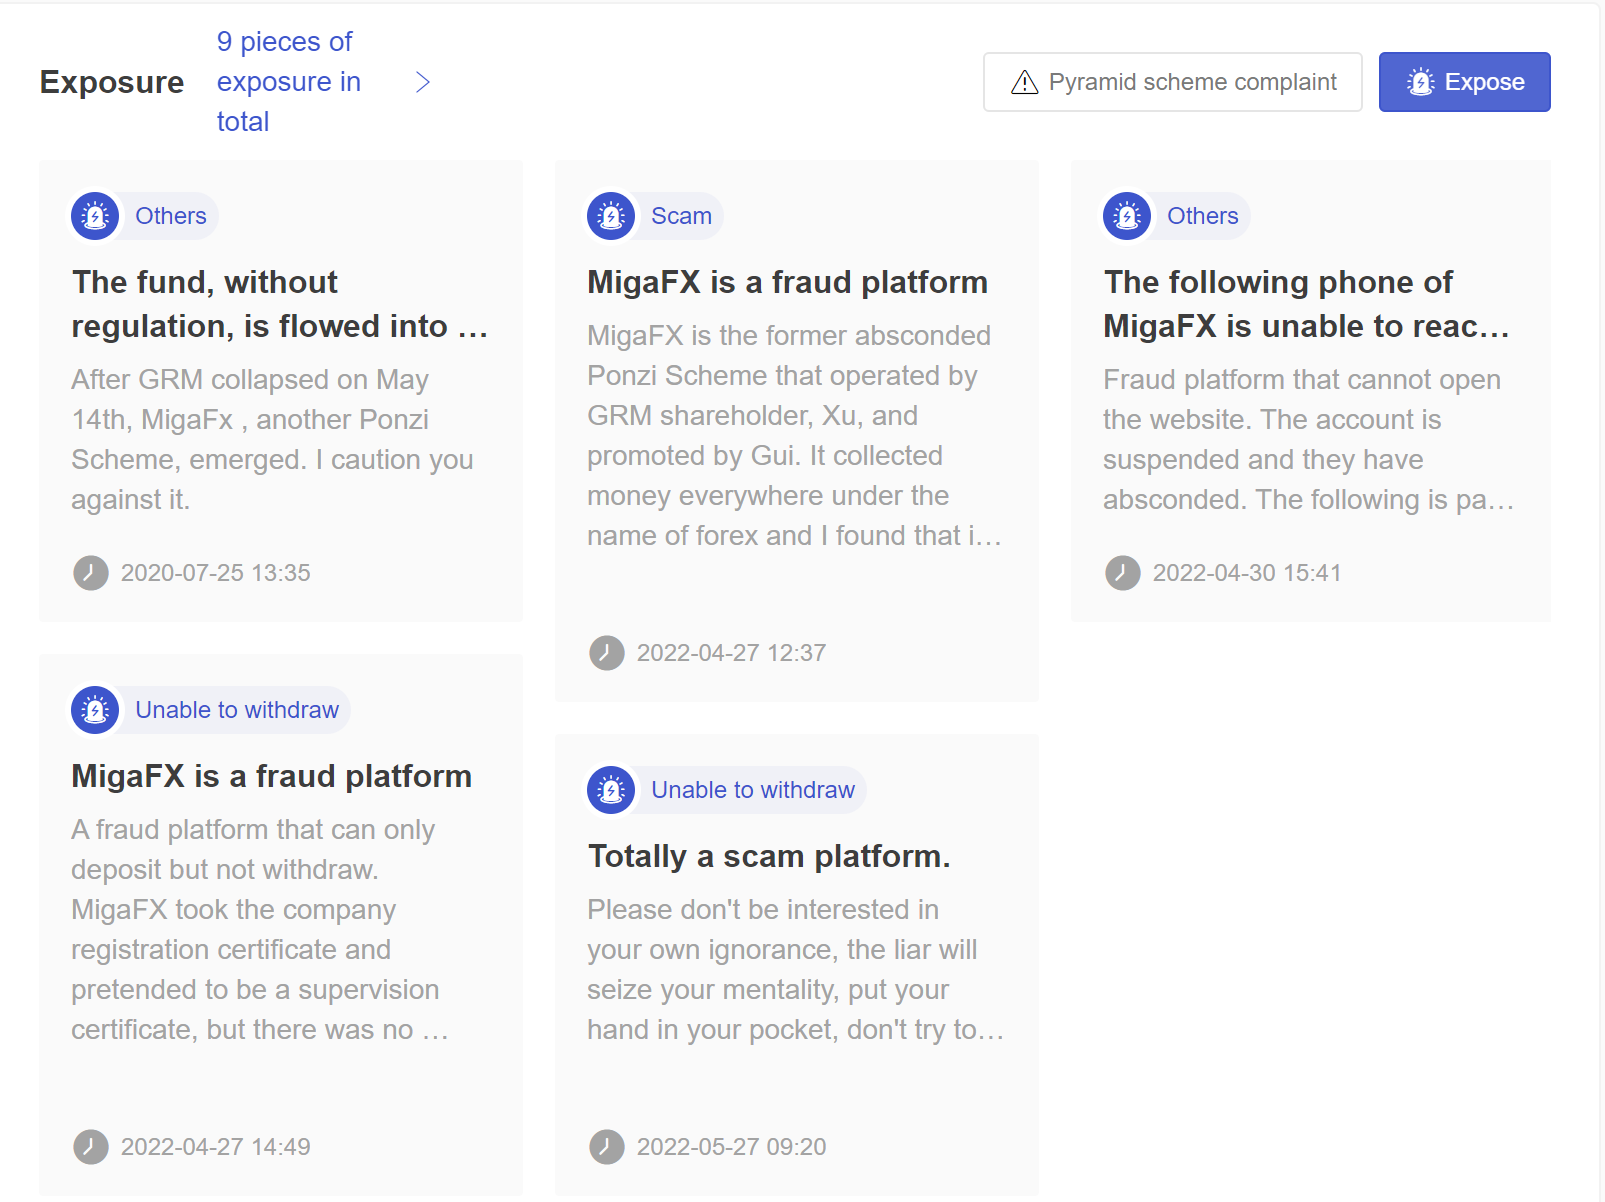This screenshot has width=1605, height=1202.
Task: Click the siren icon on the 'The following phone of MigaFX' card
Action: pyautogui.click(x=1127, y=216)
